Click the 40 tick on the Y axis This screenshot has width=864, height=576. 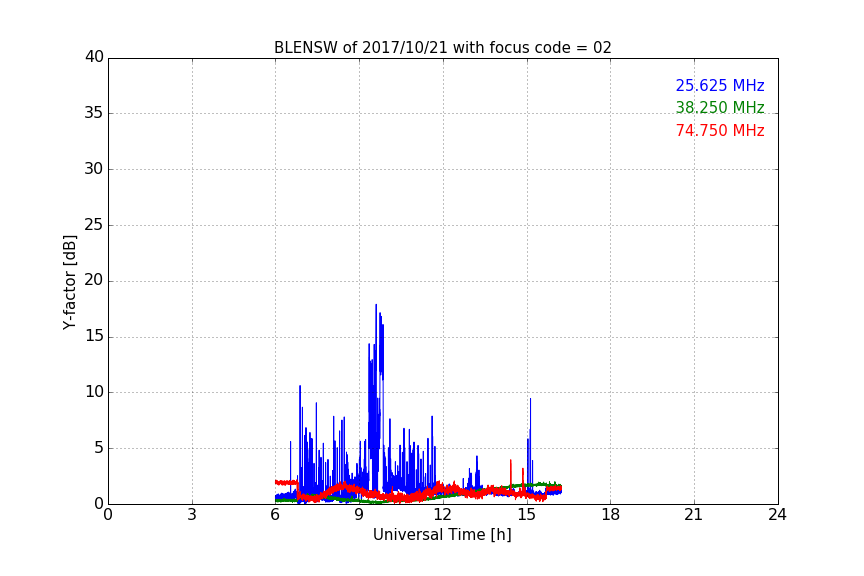pyautogui.click(x=94, y=57)
